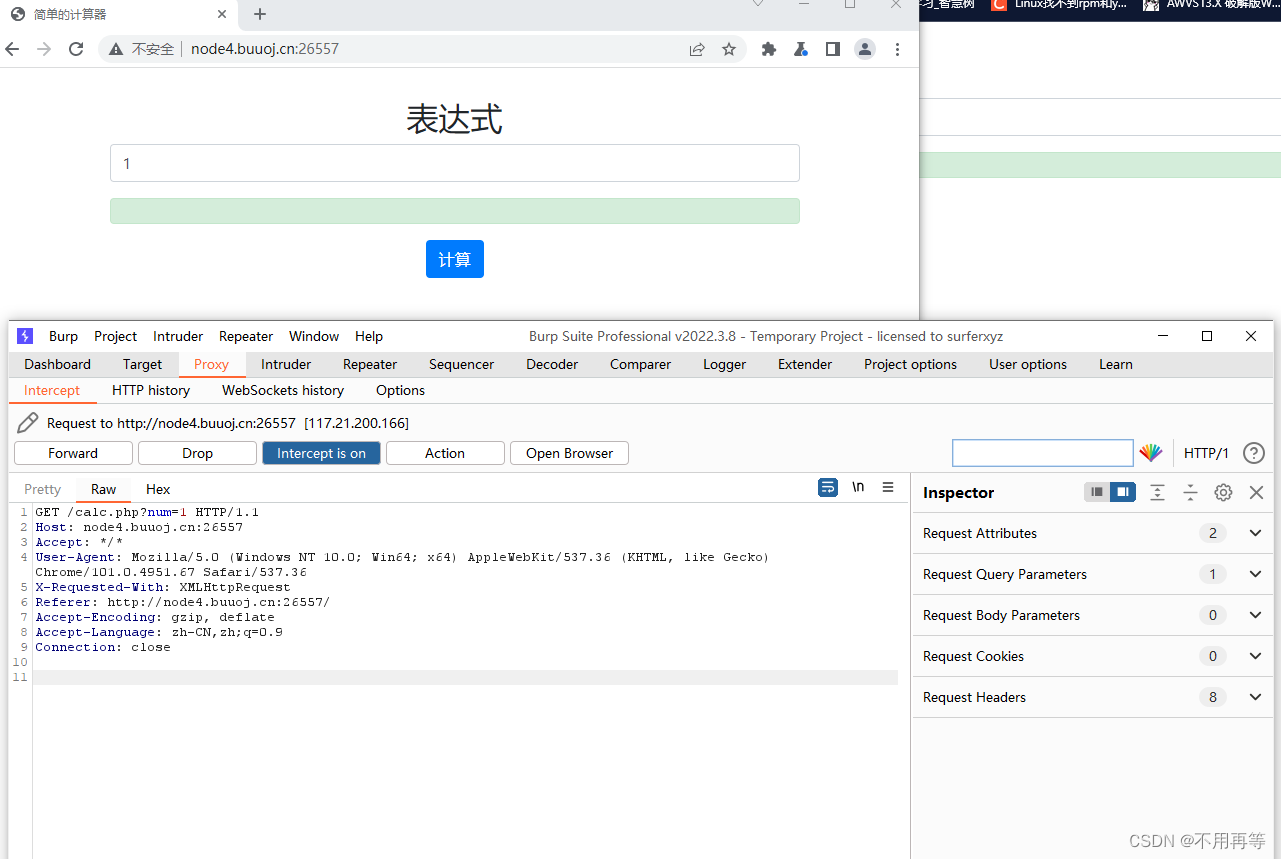This screenshot has height=859, width=1281.
Task: Open the Repeater tab
Action: click(x=369, y=364)
